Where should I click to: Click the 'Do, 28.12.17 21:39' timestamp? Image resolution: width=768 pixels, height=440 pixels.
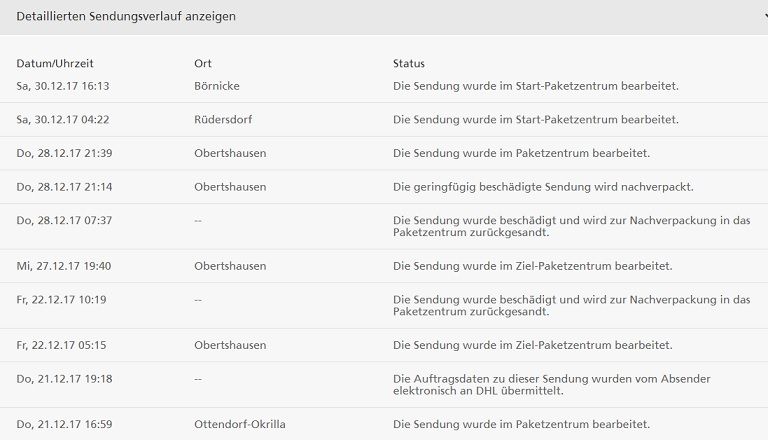(x=64, y=153)
